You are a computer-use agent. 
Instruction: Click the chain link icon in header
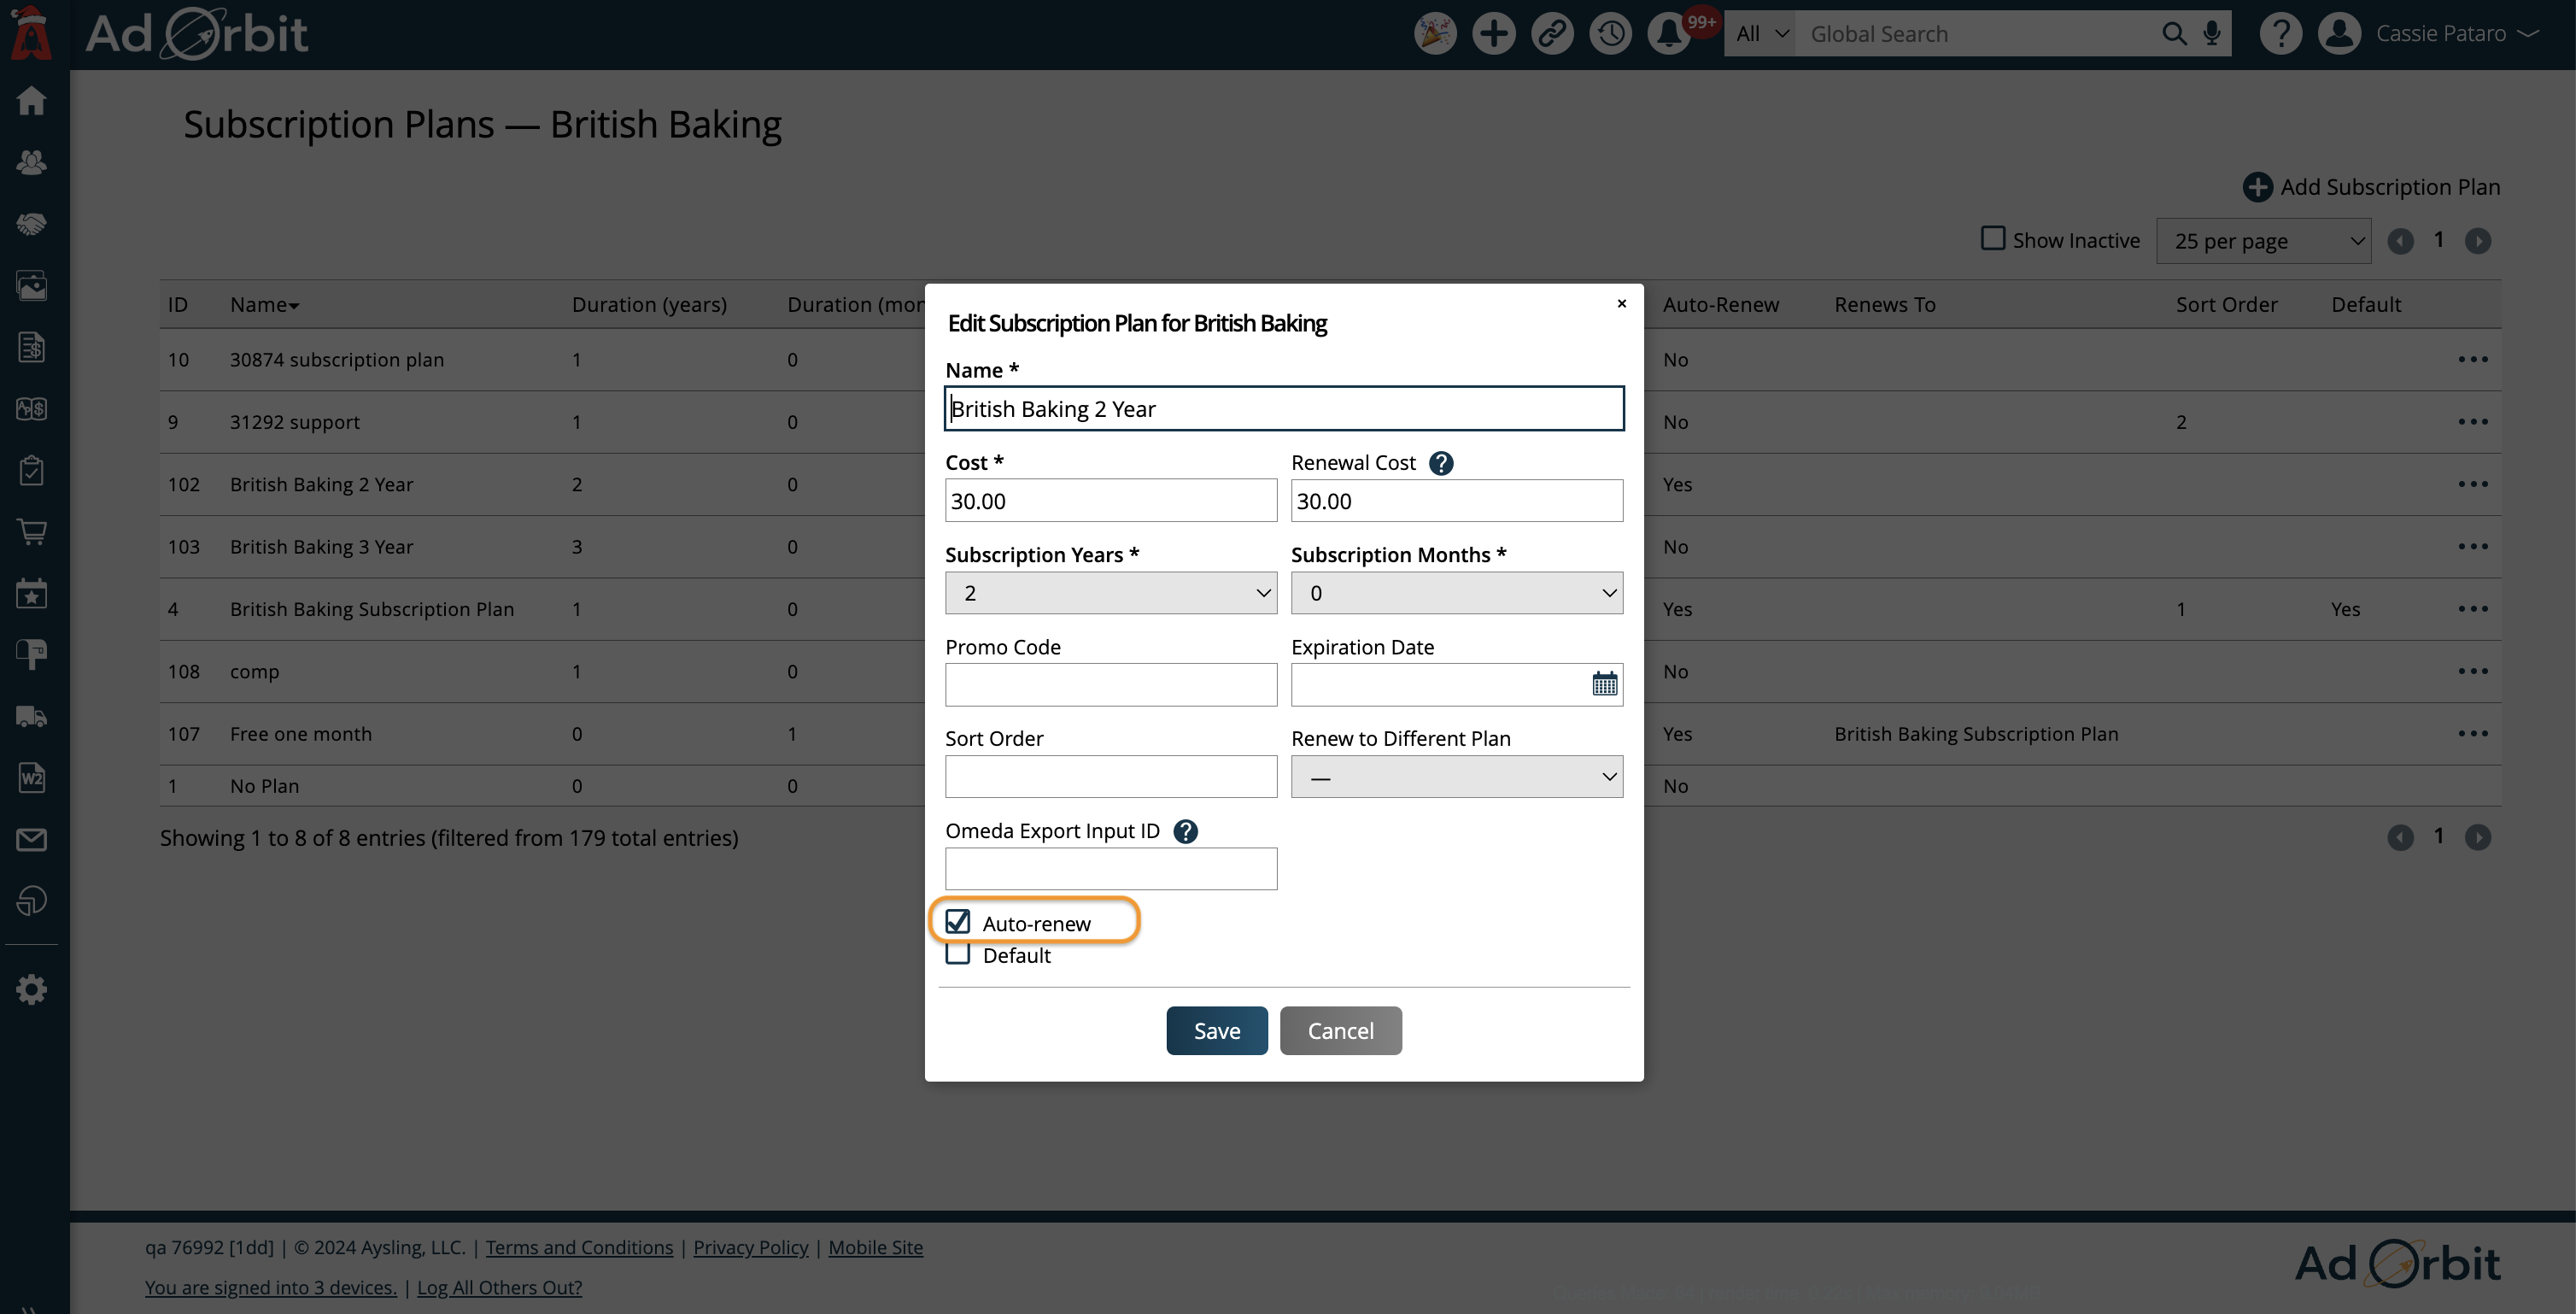[1552, 34]
